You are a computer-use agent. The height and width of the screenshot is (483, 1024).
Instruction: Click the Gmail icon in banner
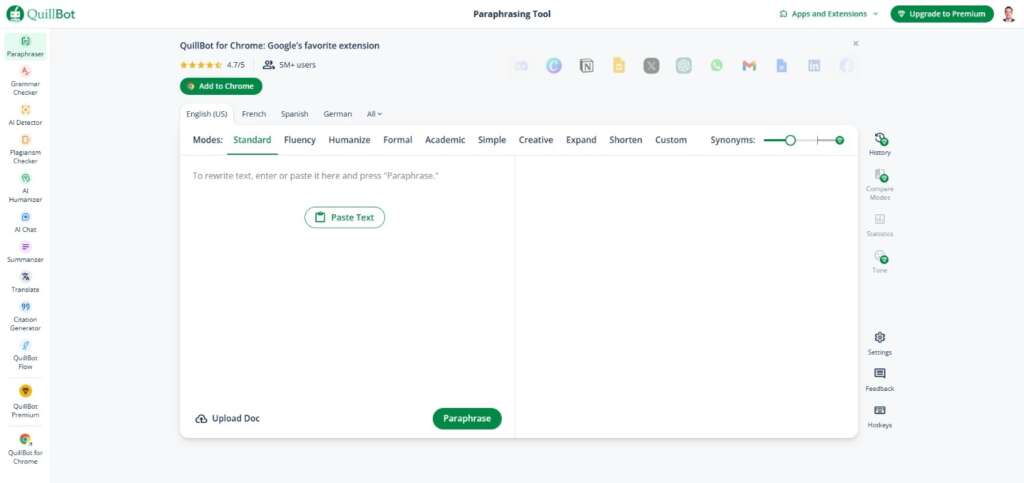[749, 65]
